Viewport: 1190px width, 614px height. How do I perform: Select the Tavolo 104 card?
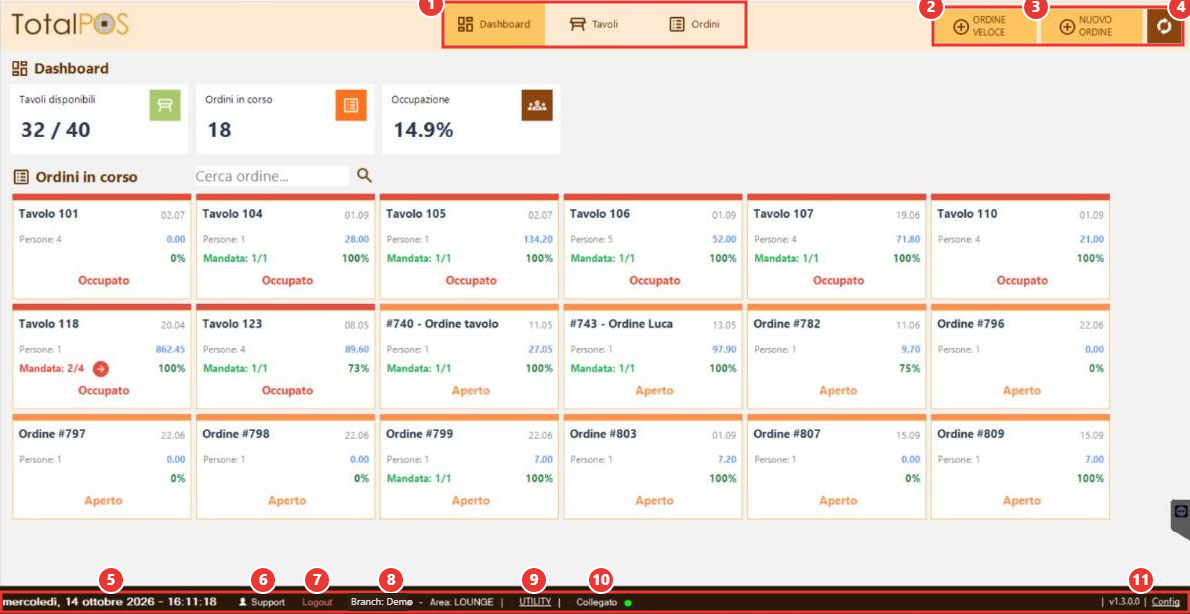285,247
